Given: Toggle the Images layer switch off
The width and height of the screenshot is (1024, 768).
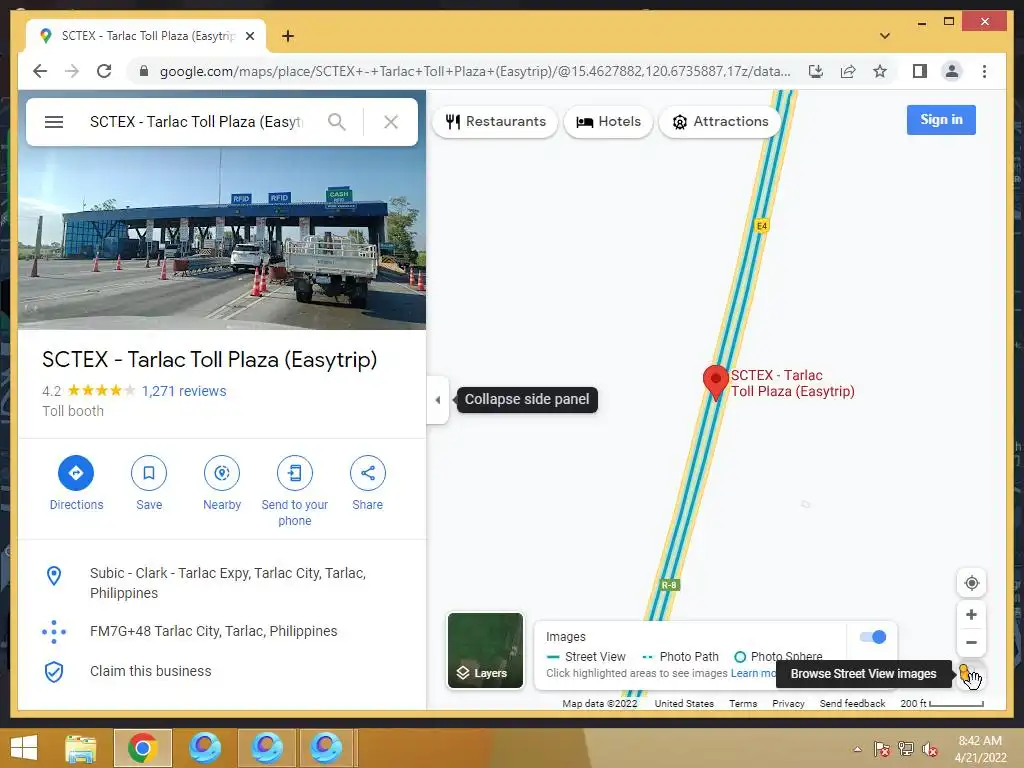Looking at the screenshot, I should tap(872, 637).
